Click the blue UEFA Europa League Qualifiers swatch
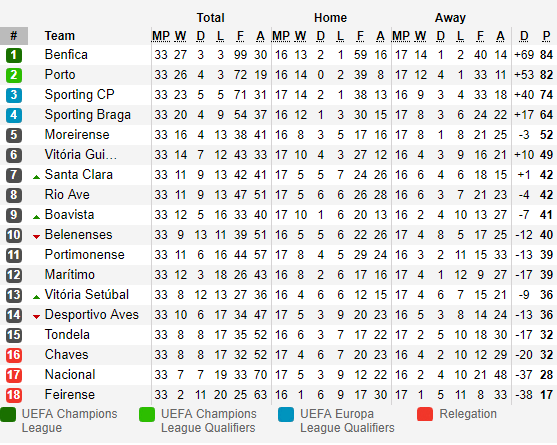 pyautogui.click(x=286, y=414)
